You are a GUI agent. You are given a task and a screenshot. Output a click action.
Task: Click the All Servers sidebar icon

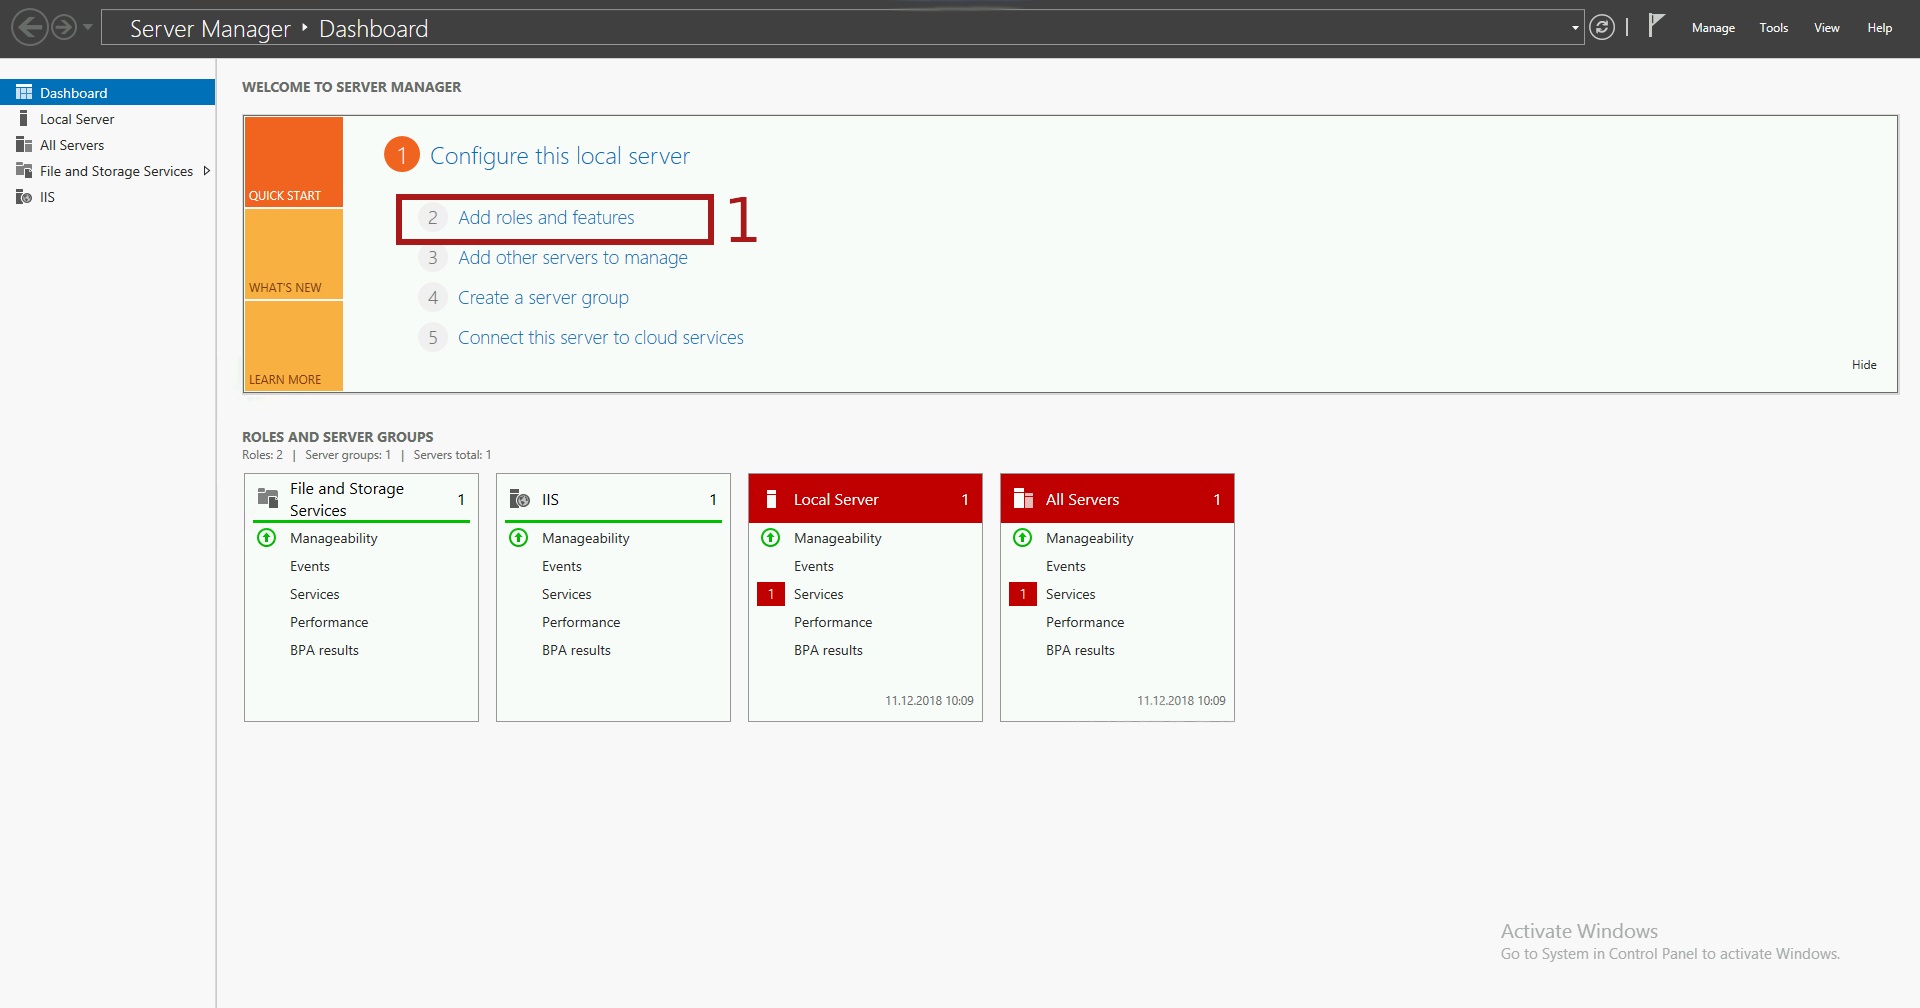[24, 144]
